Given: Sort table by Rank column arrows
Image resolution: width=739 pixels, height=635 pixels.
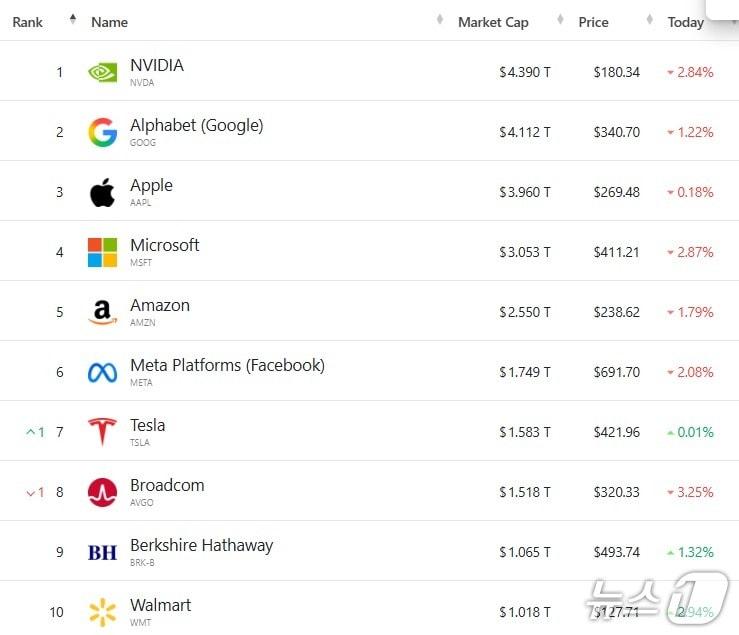Looking at the screenshot, I should pos(72,21).
